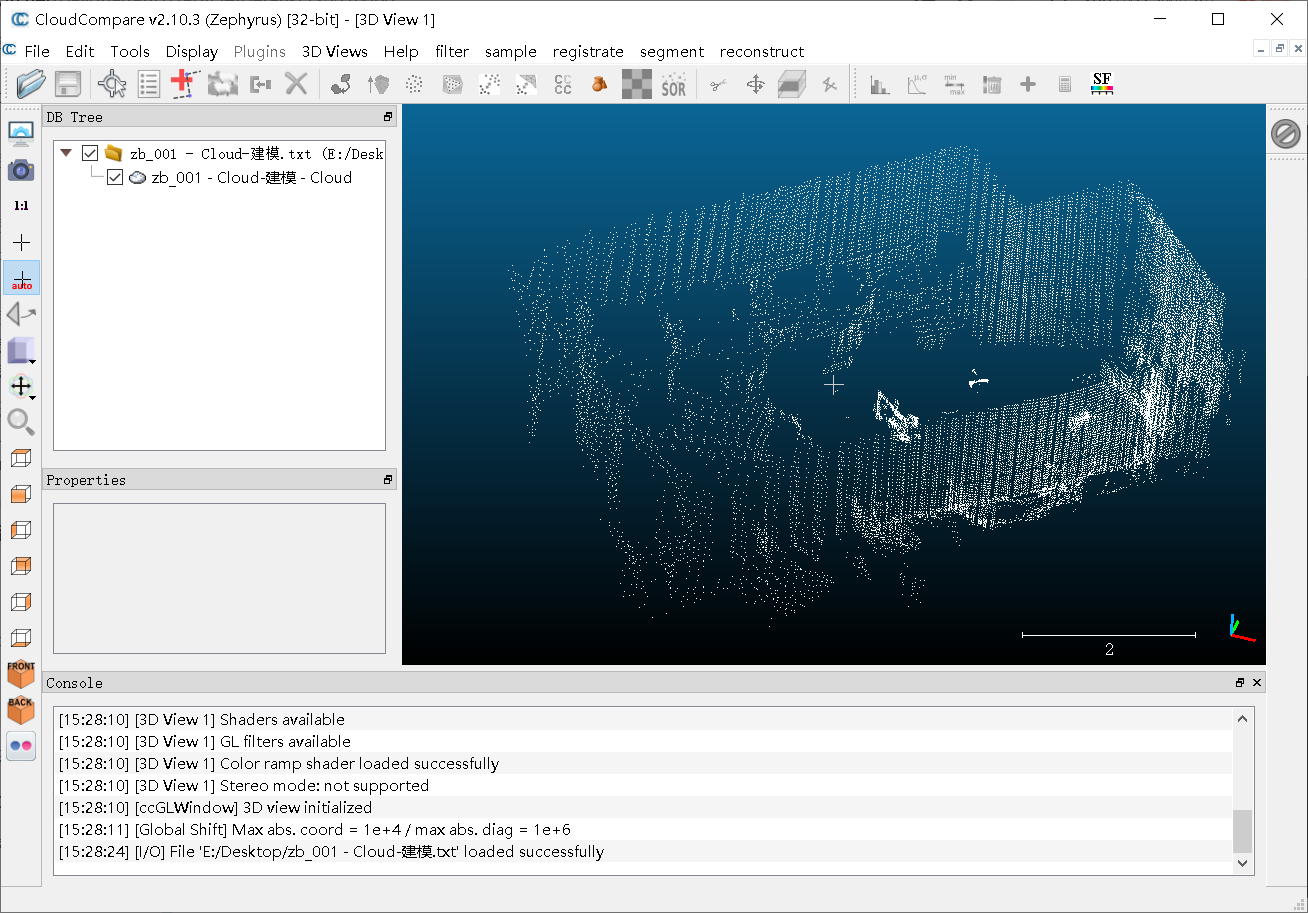
Task: Click the console scrollbar thumb
Action: (1242, 830)
